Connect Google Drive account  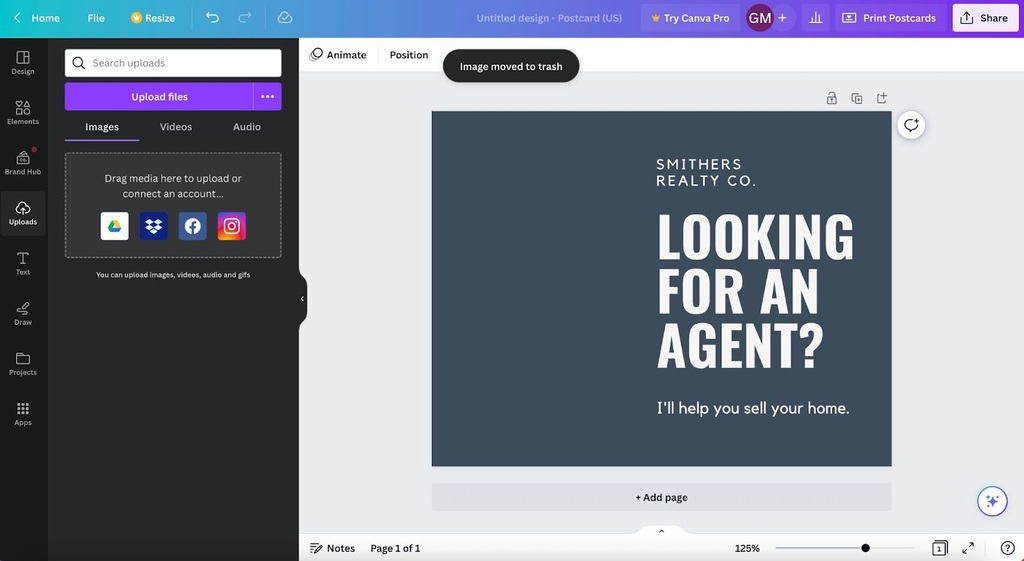pyautogui.click(x=114, y=226)
